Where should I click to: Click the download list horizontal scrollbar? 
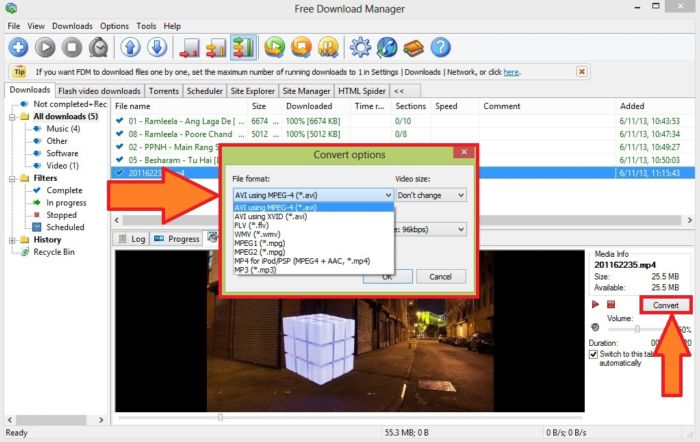(x=402, y=220)
